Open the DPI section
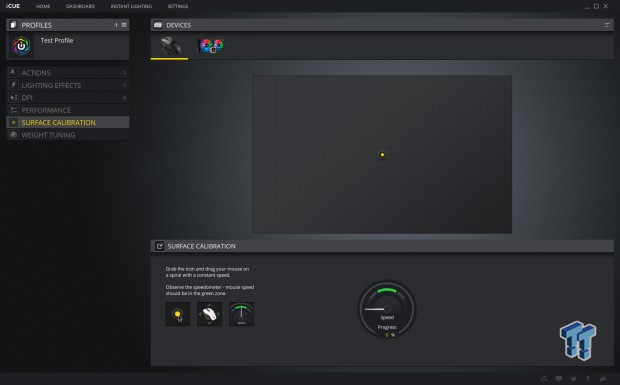This screenshot has height=385, width=620. [x=68, y=98]
